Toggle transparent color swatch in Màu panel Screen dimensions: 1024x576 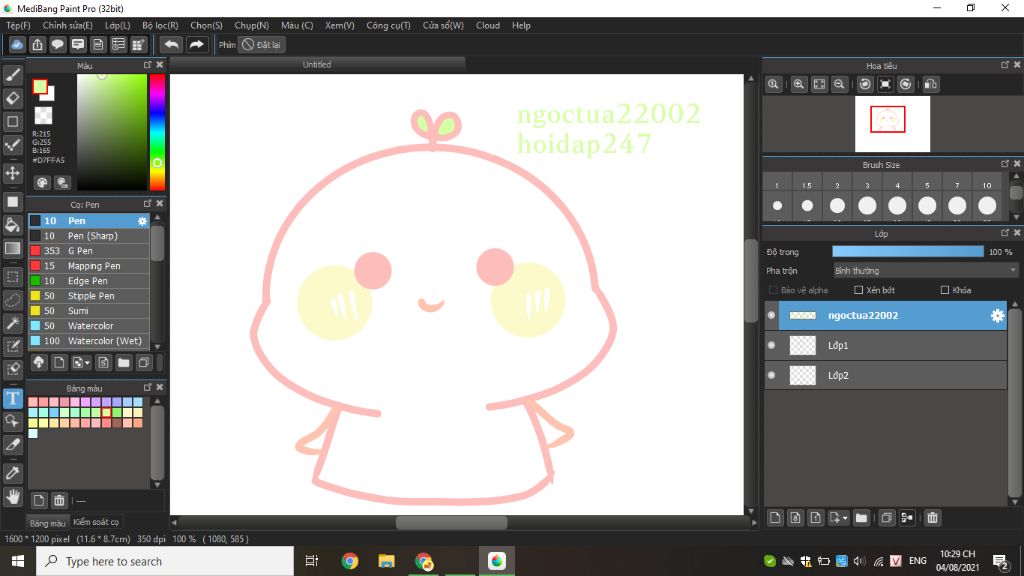tap(43, 116)
